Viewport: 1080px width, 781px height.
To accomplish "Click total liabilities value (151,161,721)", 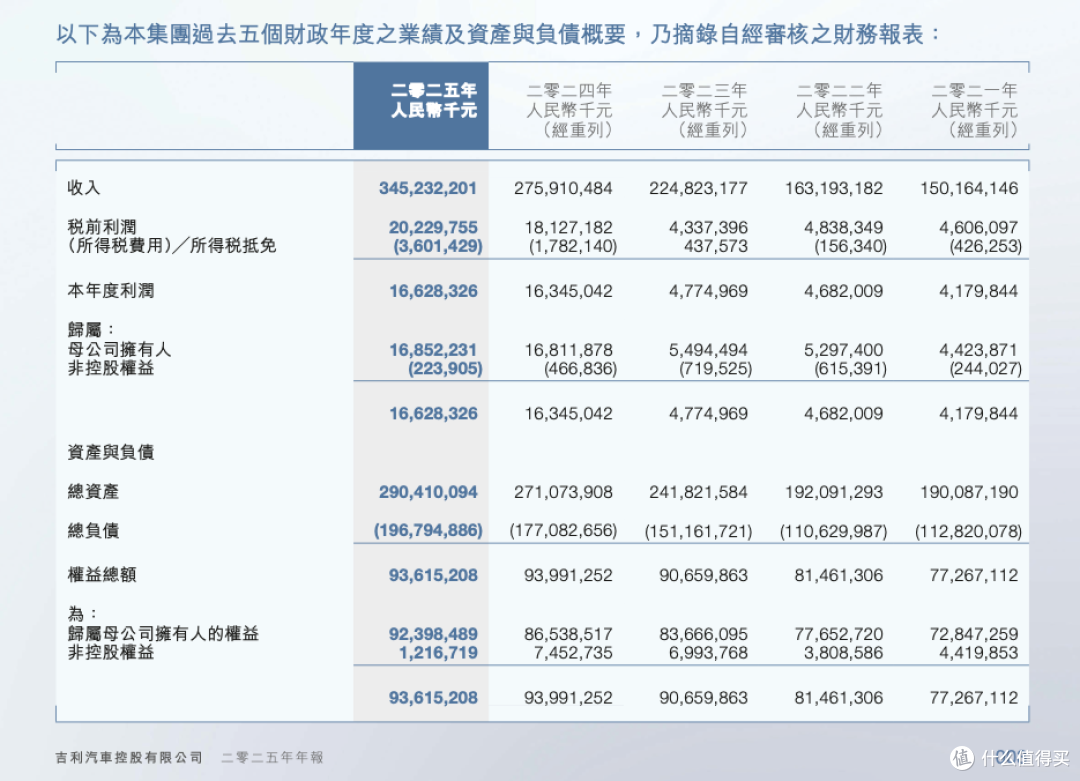I will (698, 531).
